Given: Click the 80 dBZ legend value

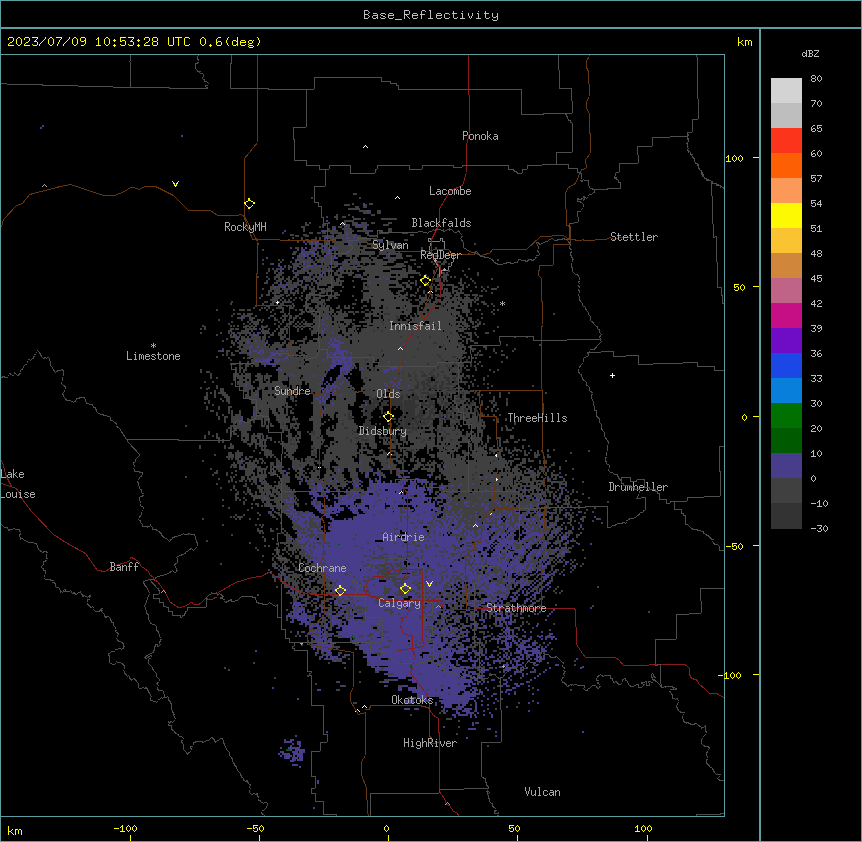Looking at the screenshot, I should coord(816,79).
